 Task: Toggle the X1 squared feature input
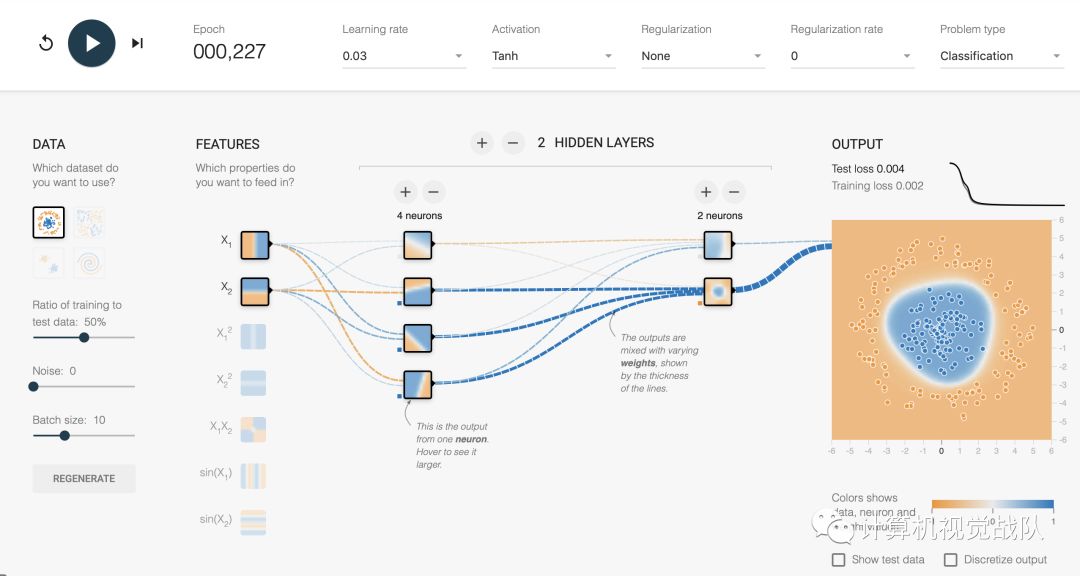click(254, 337)
